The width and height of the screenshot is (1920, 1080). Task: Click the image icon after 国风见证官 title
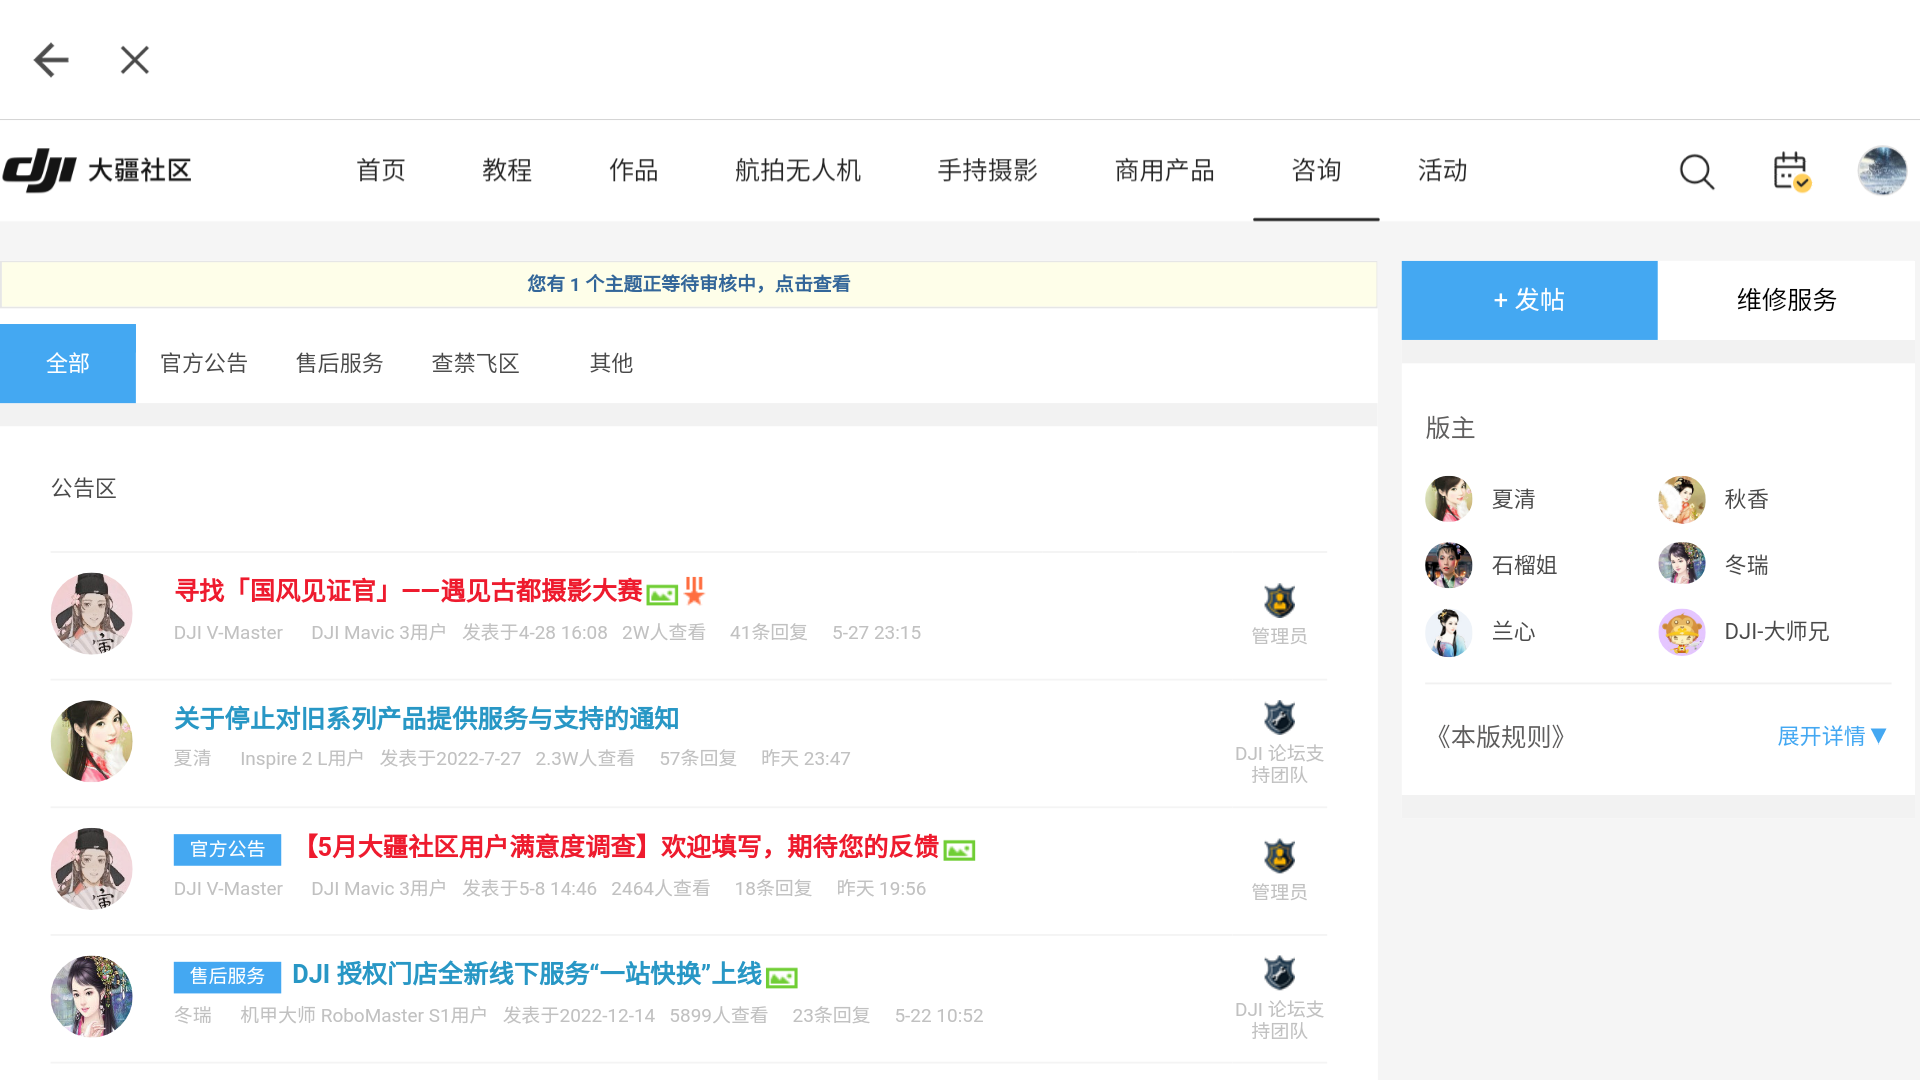coord(662,595)
